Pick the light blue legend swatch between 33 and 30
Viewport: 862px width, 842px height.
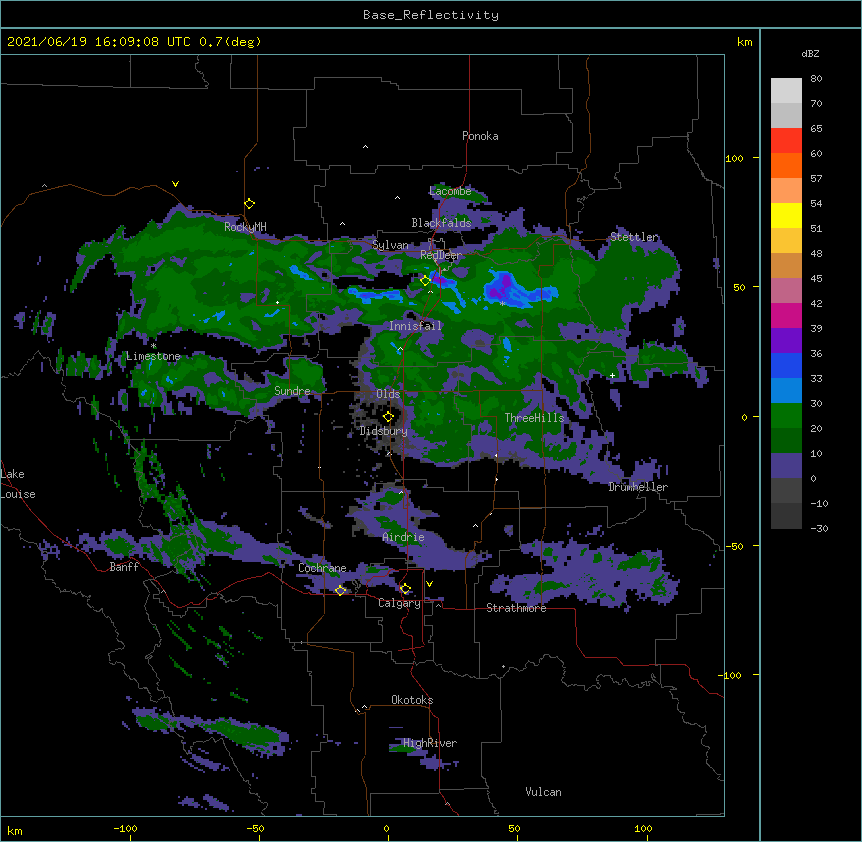[786, 391]
